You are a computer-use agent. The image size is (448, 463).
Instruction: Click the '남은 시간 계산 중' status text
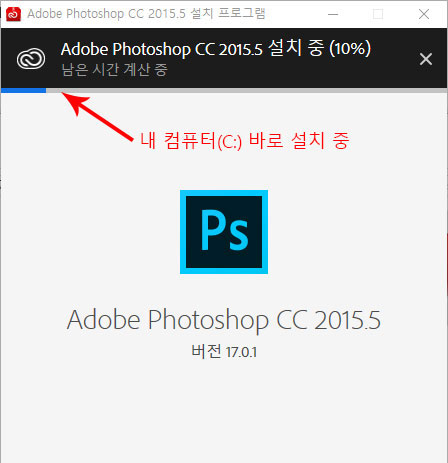click(114, 70)
